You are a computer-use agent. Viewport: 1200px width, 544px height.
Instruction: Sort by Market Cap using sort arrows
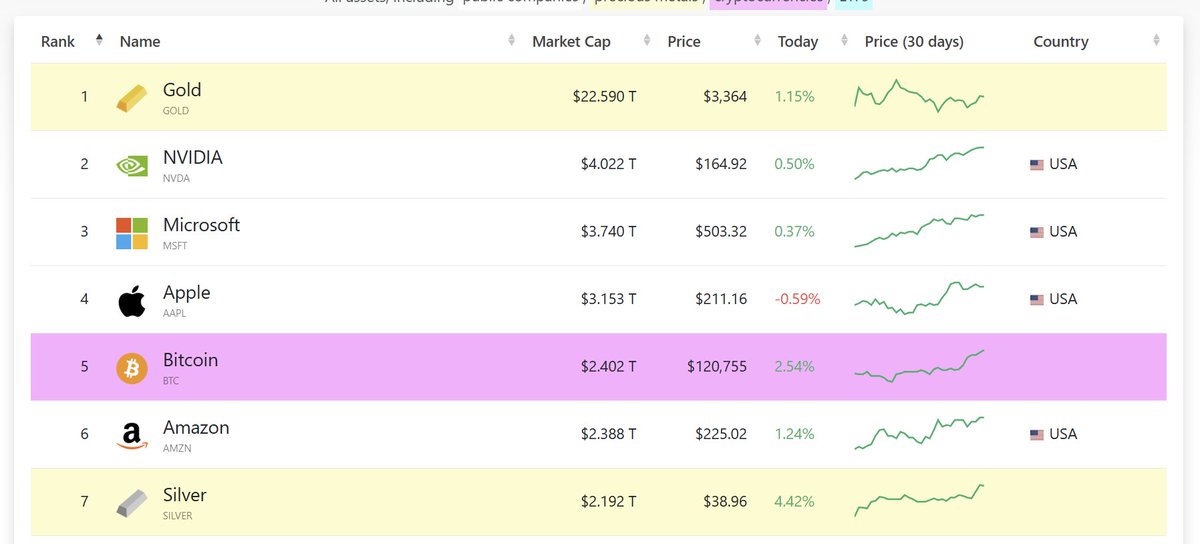[647, 40]
